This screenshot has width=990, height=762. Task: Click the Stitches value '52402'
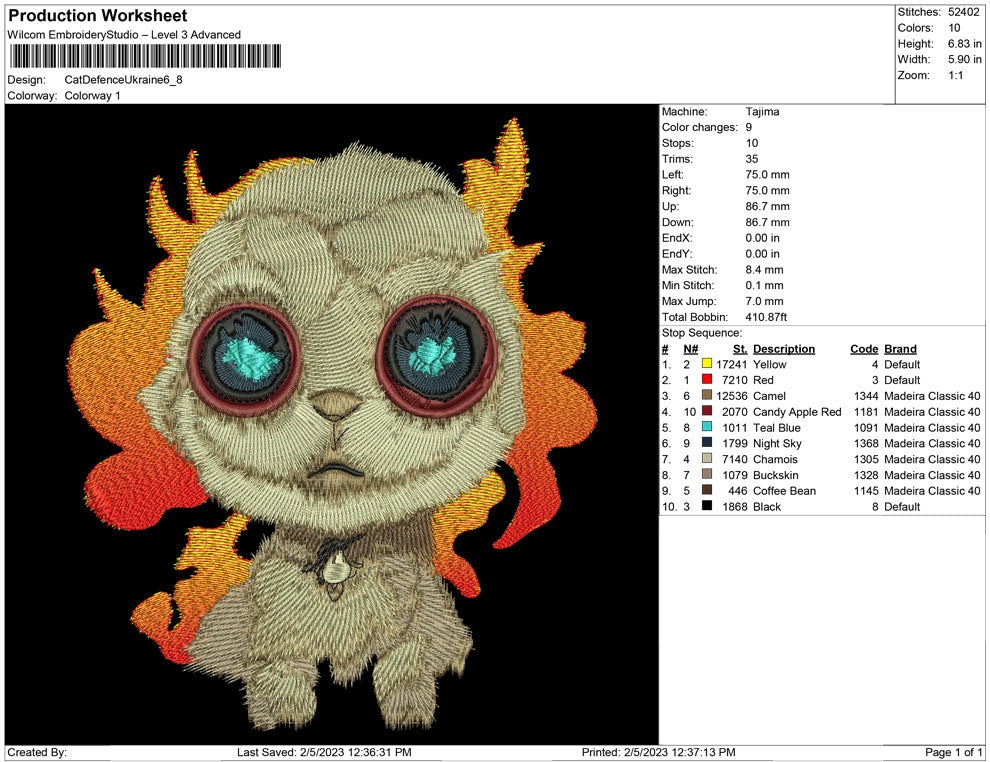[963, 12]
